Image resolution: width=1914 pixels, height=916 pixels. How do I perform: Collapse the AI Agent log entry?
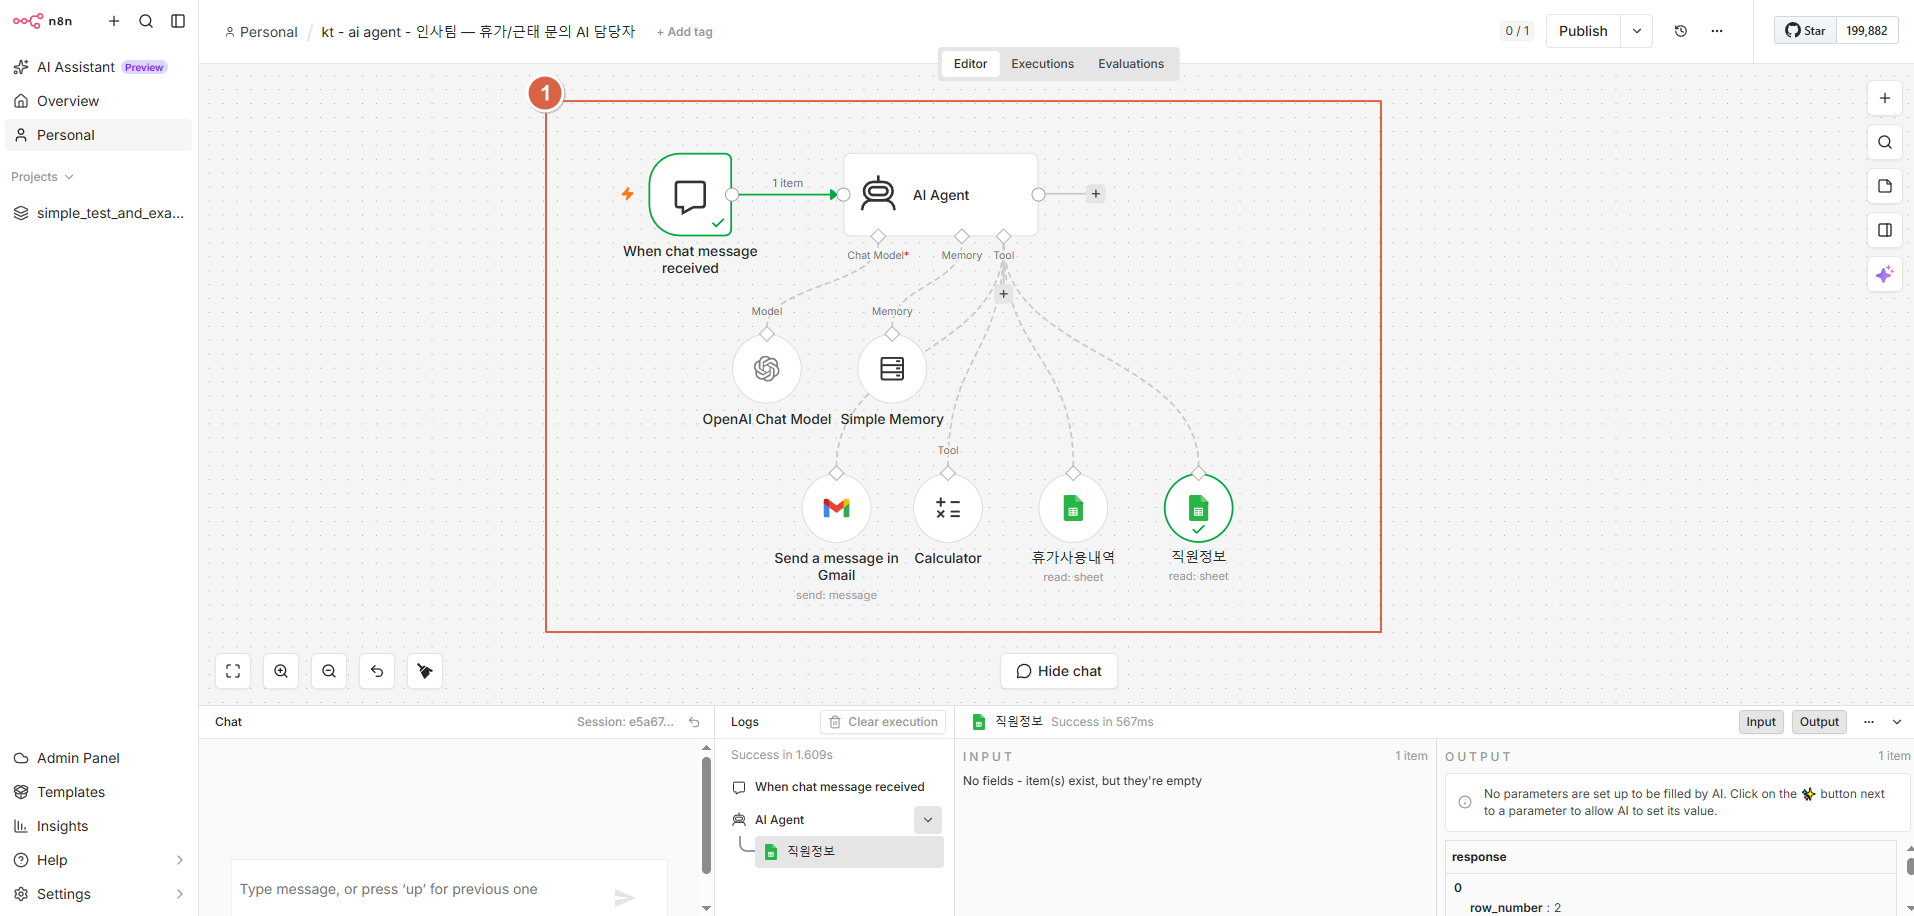point(928,820)
